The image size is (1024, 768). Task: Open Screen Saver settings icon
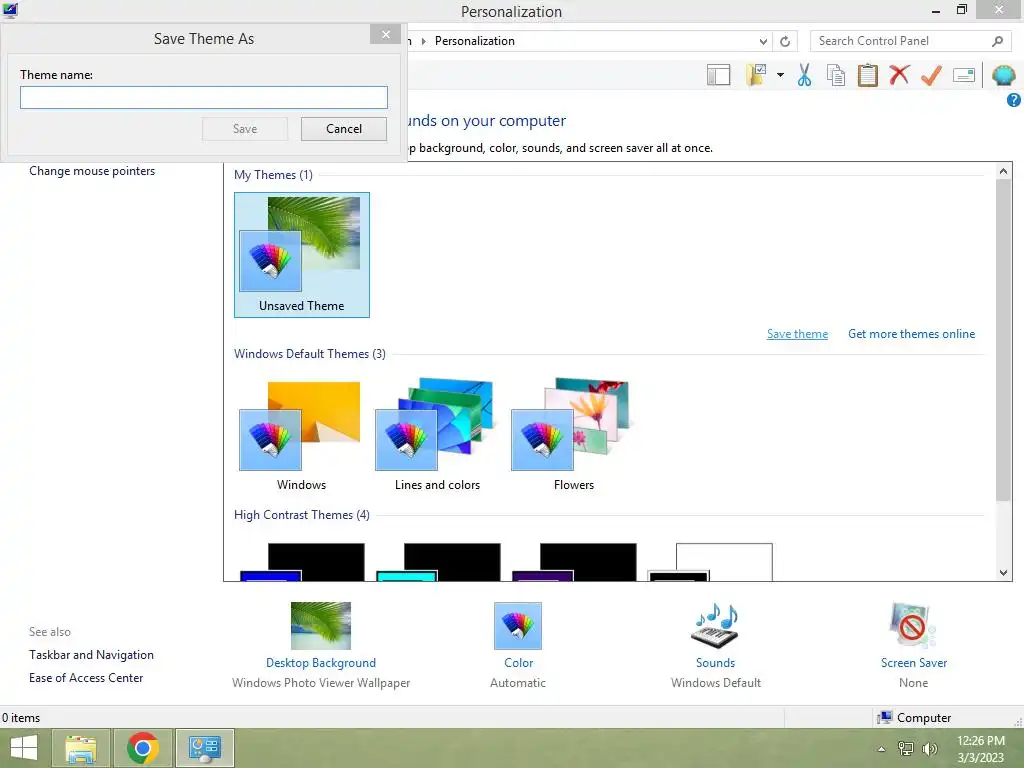913,626
